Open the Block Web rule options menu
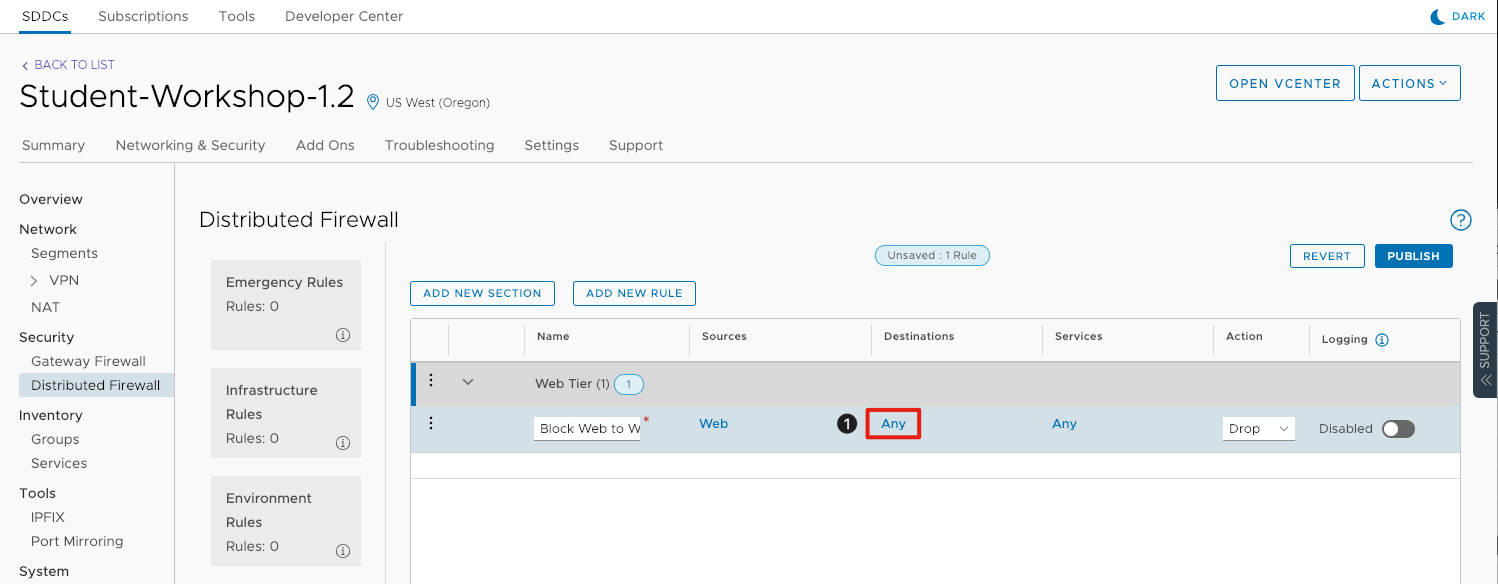Image resolution: width=1498 pixels, height=584 pixels. pos(431,423)
